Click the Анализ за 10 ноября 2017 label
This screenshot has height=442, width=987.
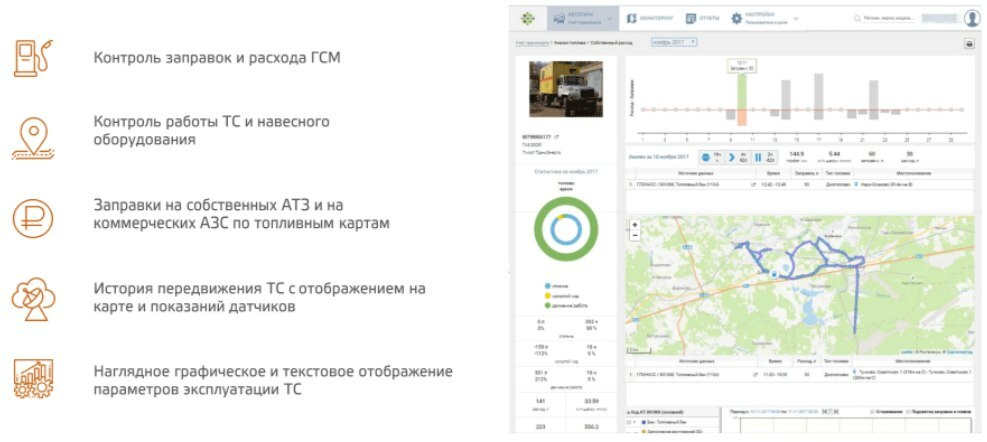659,157
